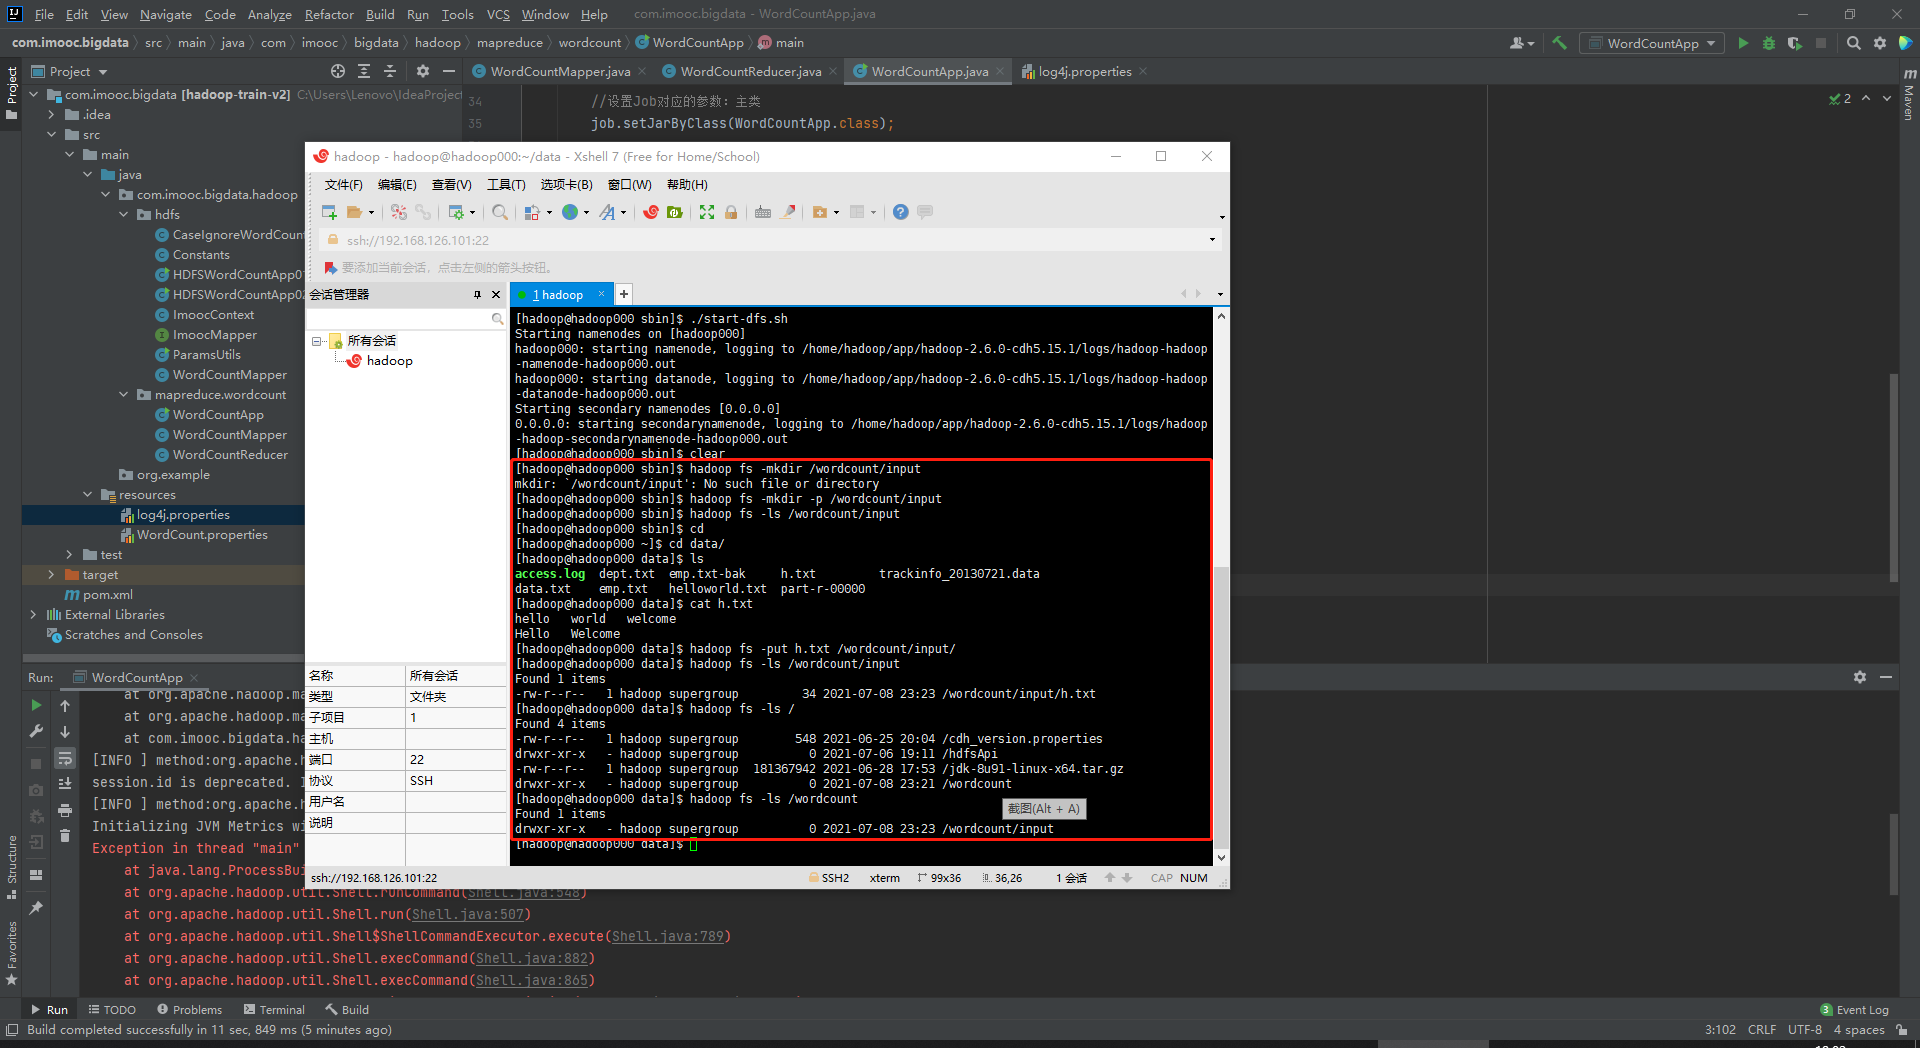Open the TODO tool window button
Image resolution: width=1920 pixels, height=1048 pixels.
[x=112, y=1010]
